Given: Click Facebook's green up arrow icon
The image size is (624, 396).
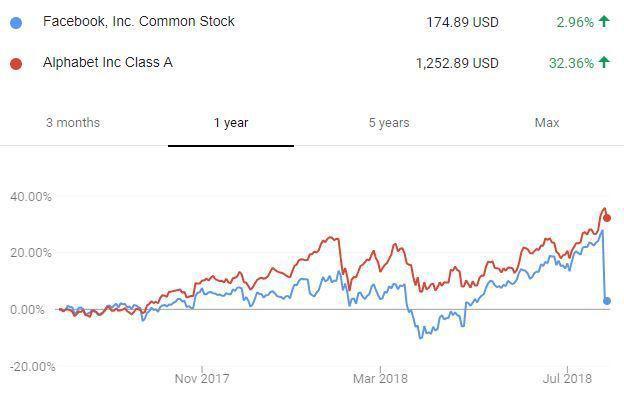Looking at the screenshot, I should pyautogui.click(x=604, y=21).
